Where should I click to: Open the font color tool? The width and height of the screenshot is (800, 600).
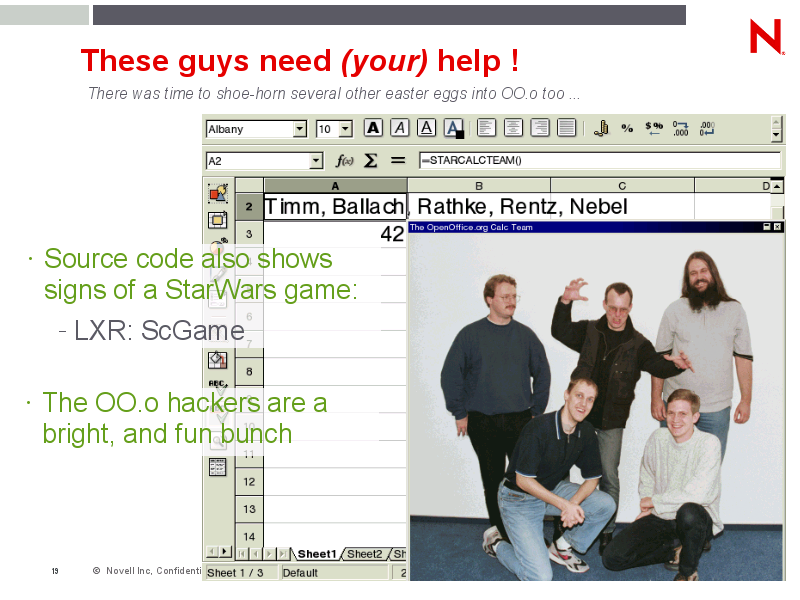[x=454, y=128]
